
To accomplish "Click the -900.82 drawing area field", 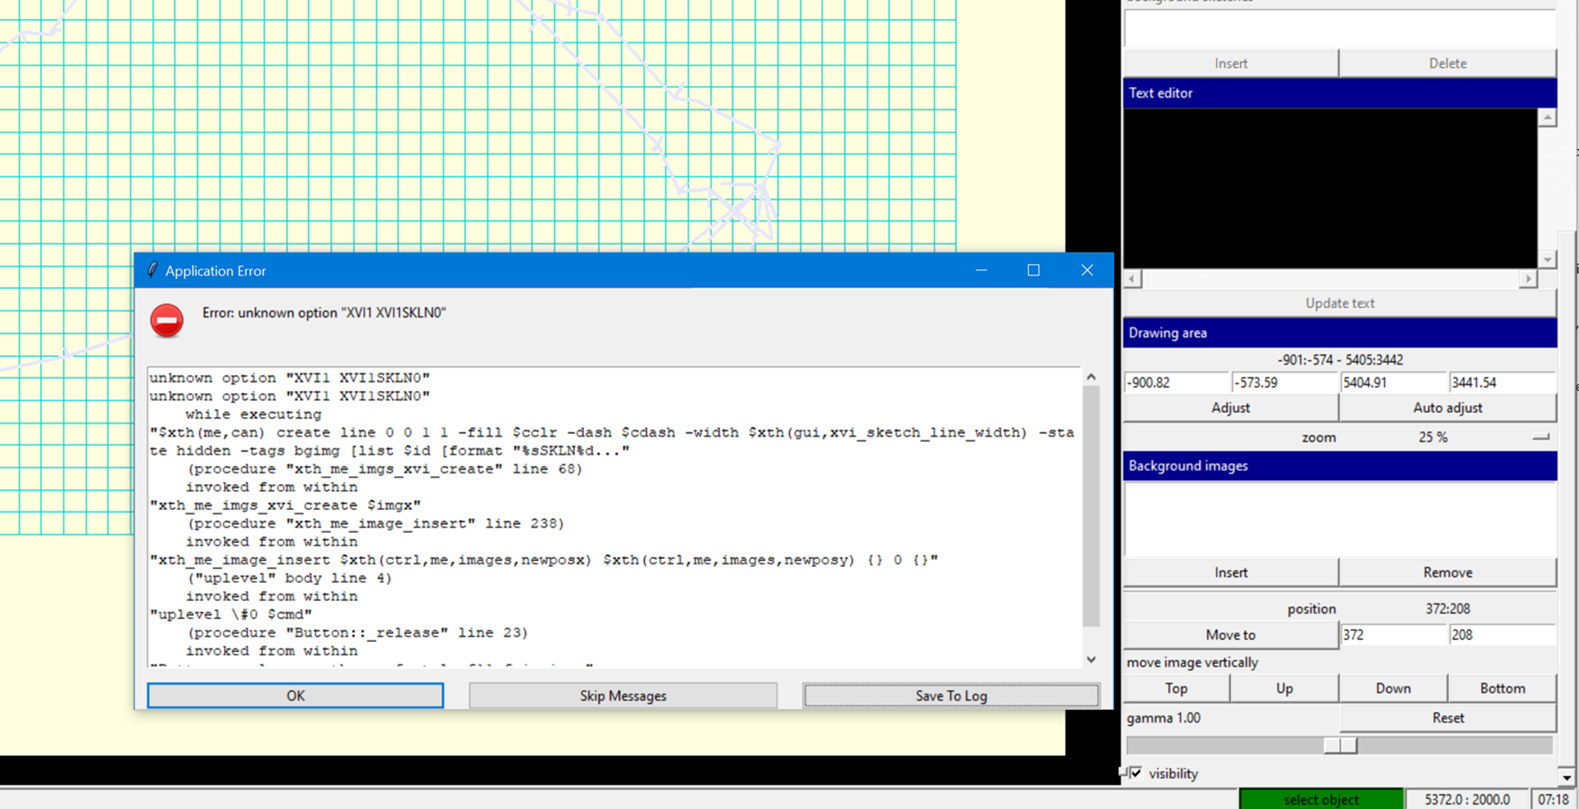I will tap(1177, 382).
